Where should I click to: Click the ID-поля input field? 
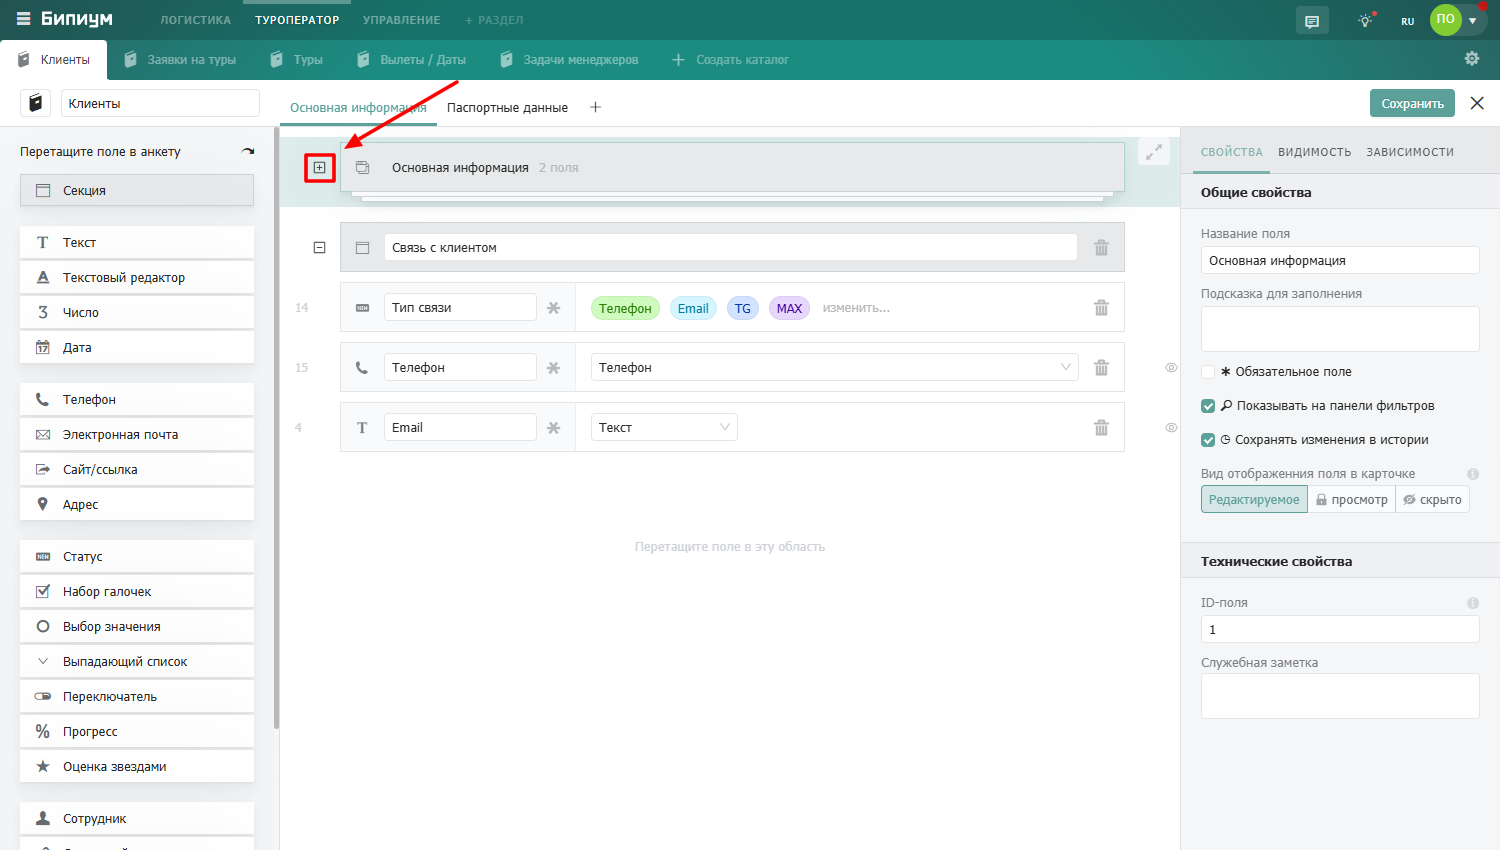[1340, 629]
